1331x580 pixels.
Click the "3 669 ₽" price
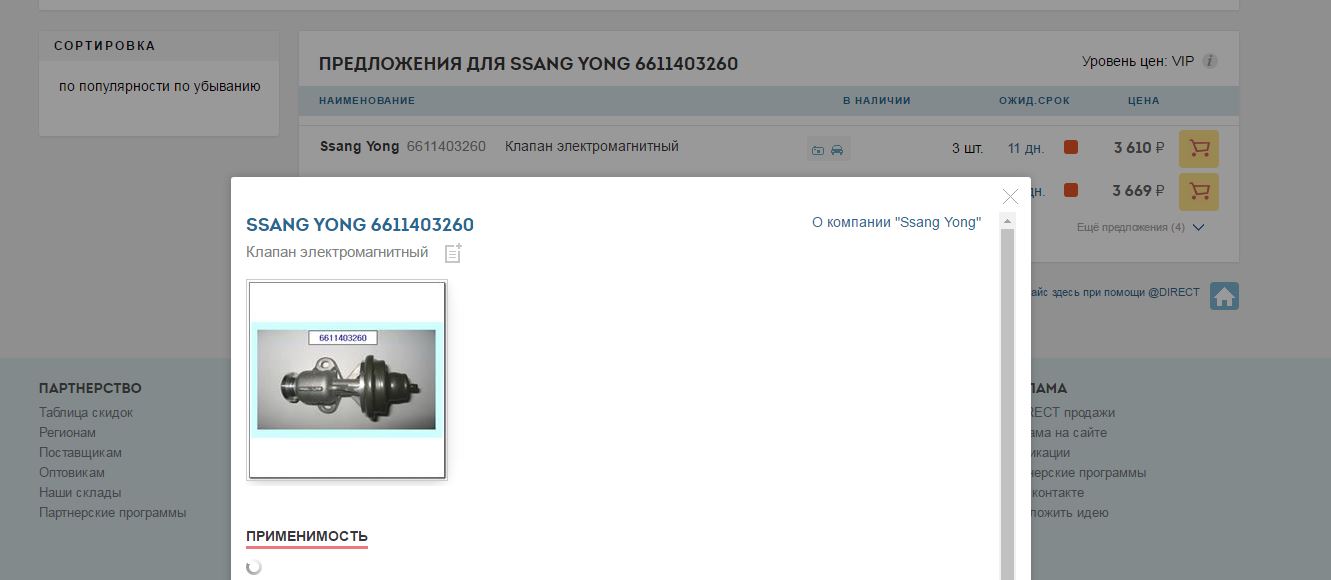tap(1139, 190)
